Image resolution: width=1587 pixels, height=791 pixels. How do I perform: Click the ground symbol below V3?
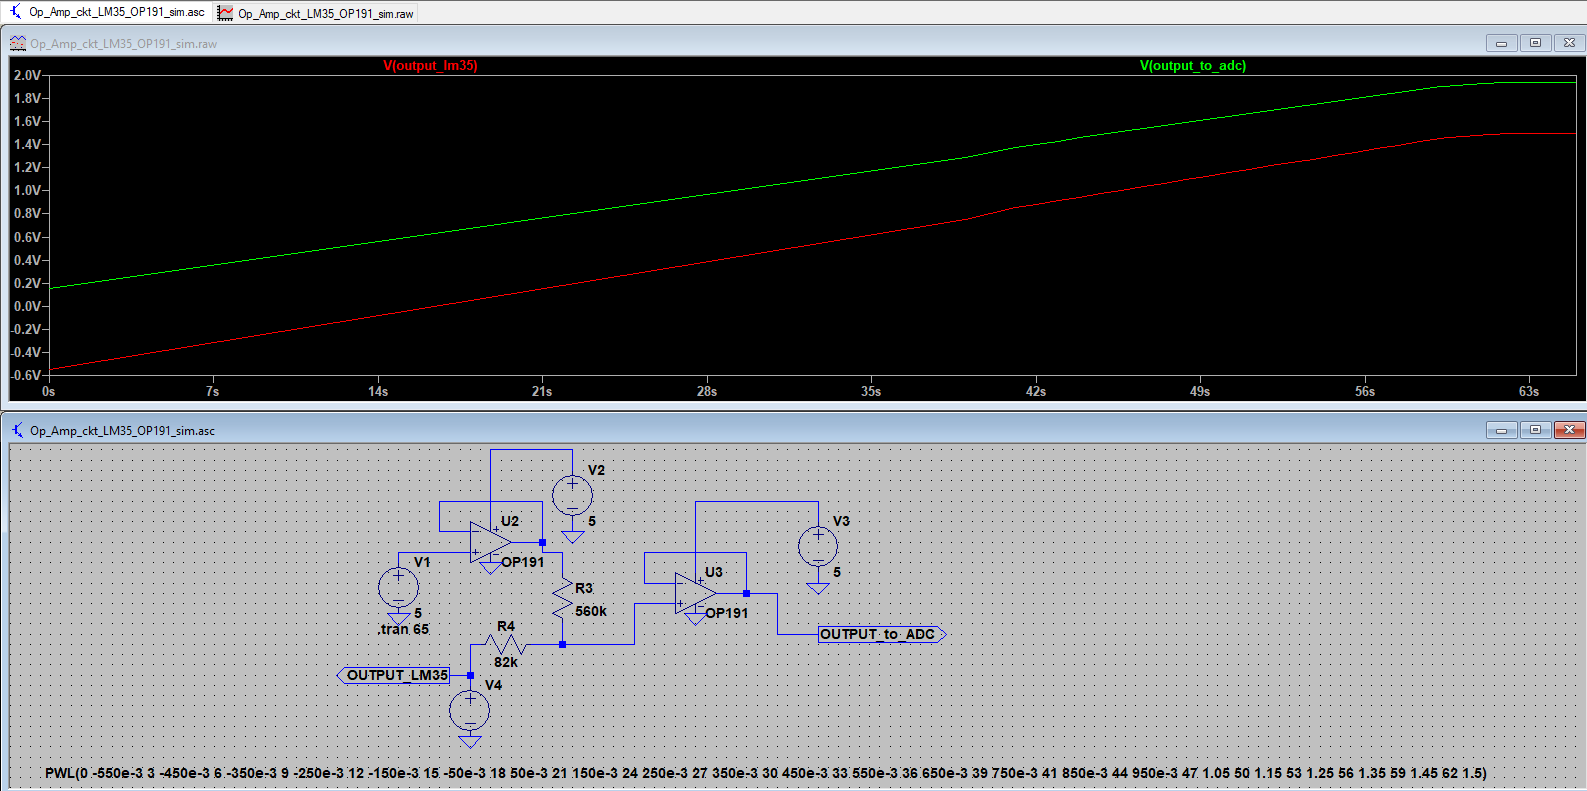[x=818, y=588]
